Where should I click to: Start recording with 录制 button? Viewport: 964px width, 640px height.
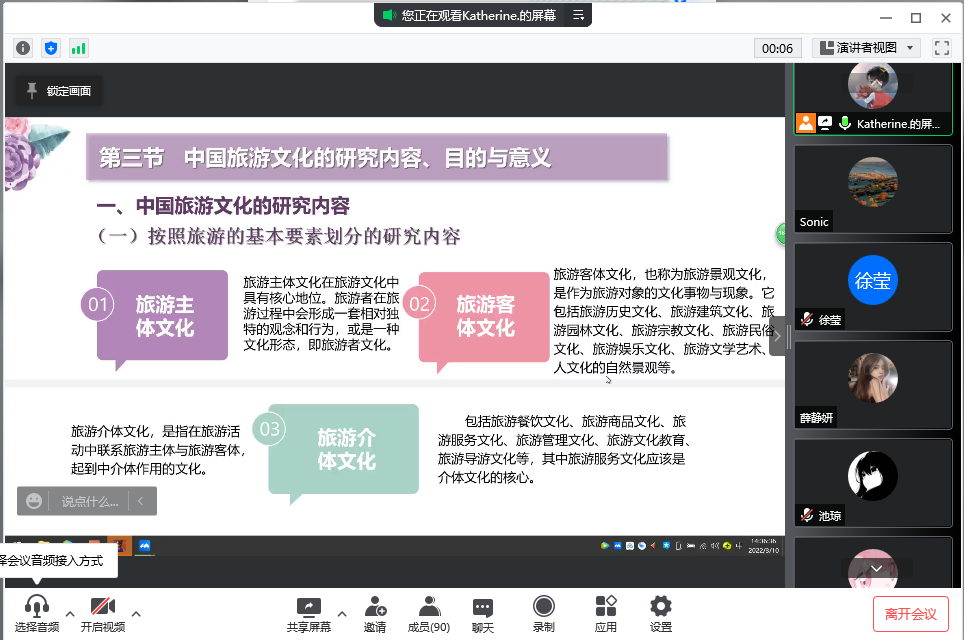coord(543,613)
